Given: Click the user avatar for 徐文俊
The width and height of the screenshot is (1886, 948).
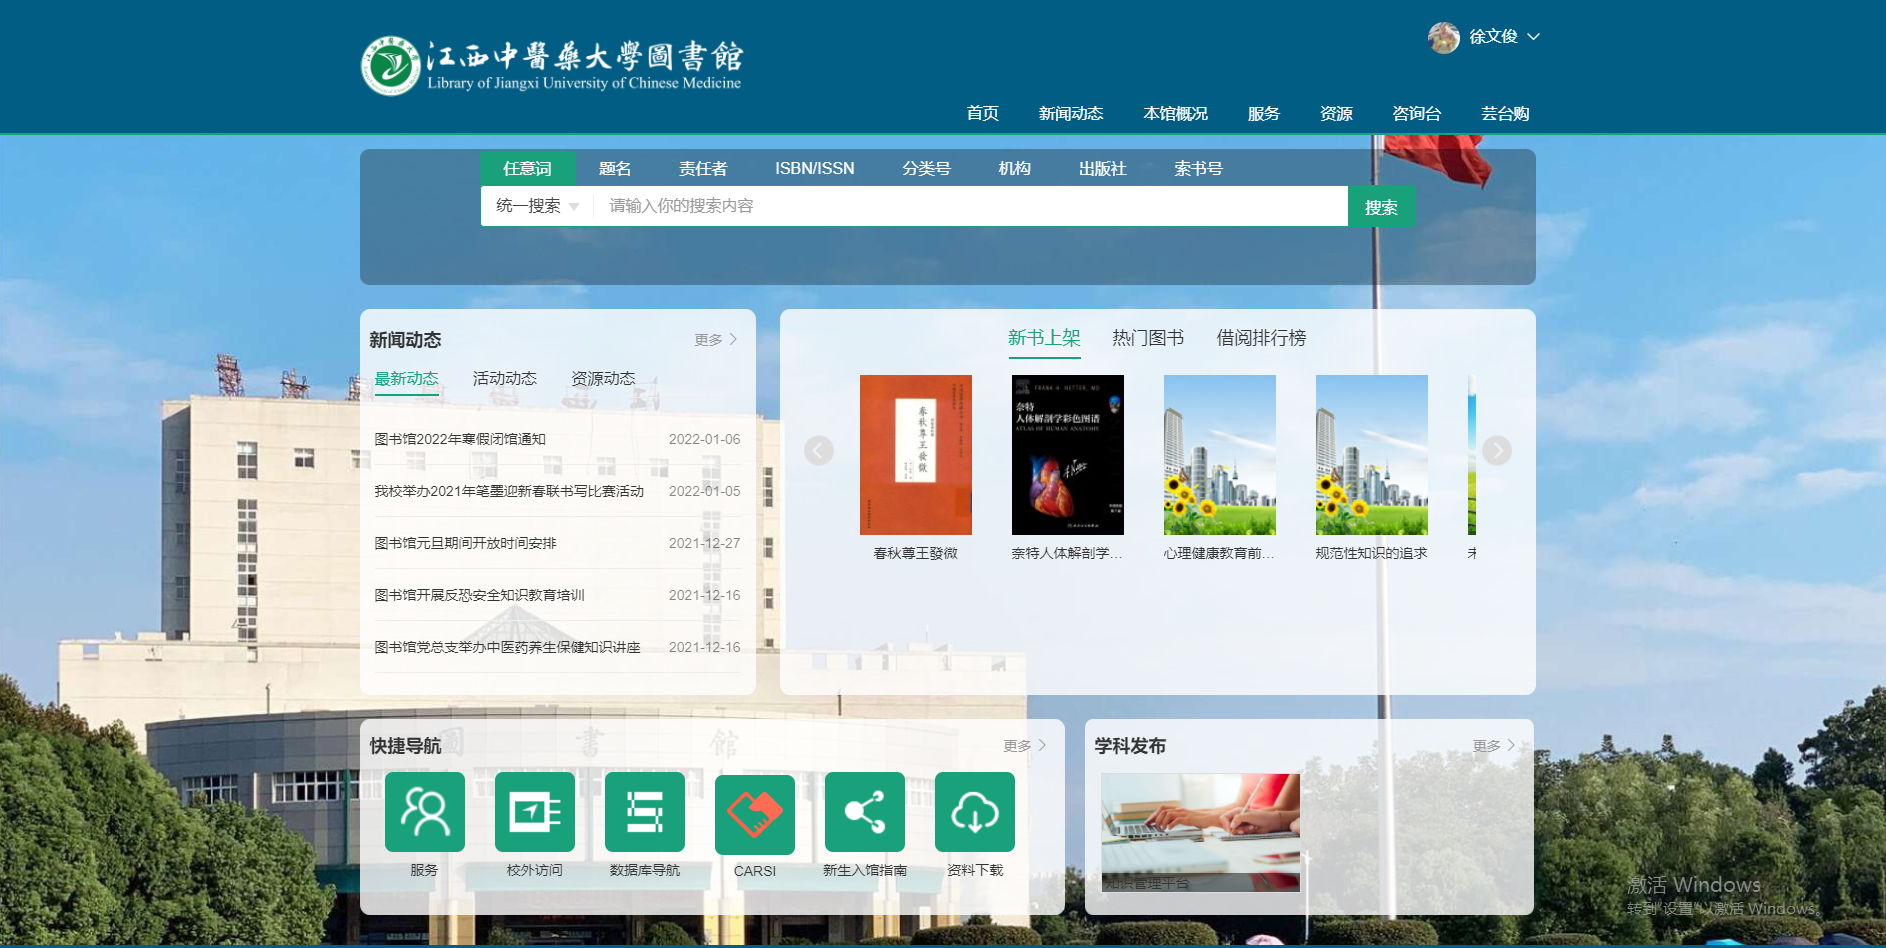Looking at the screenshot, I should (1443, 37).
